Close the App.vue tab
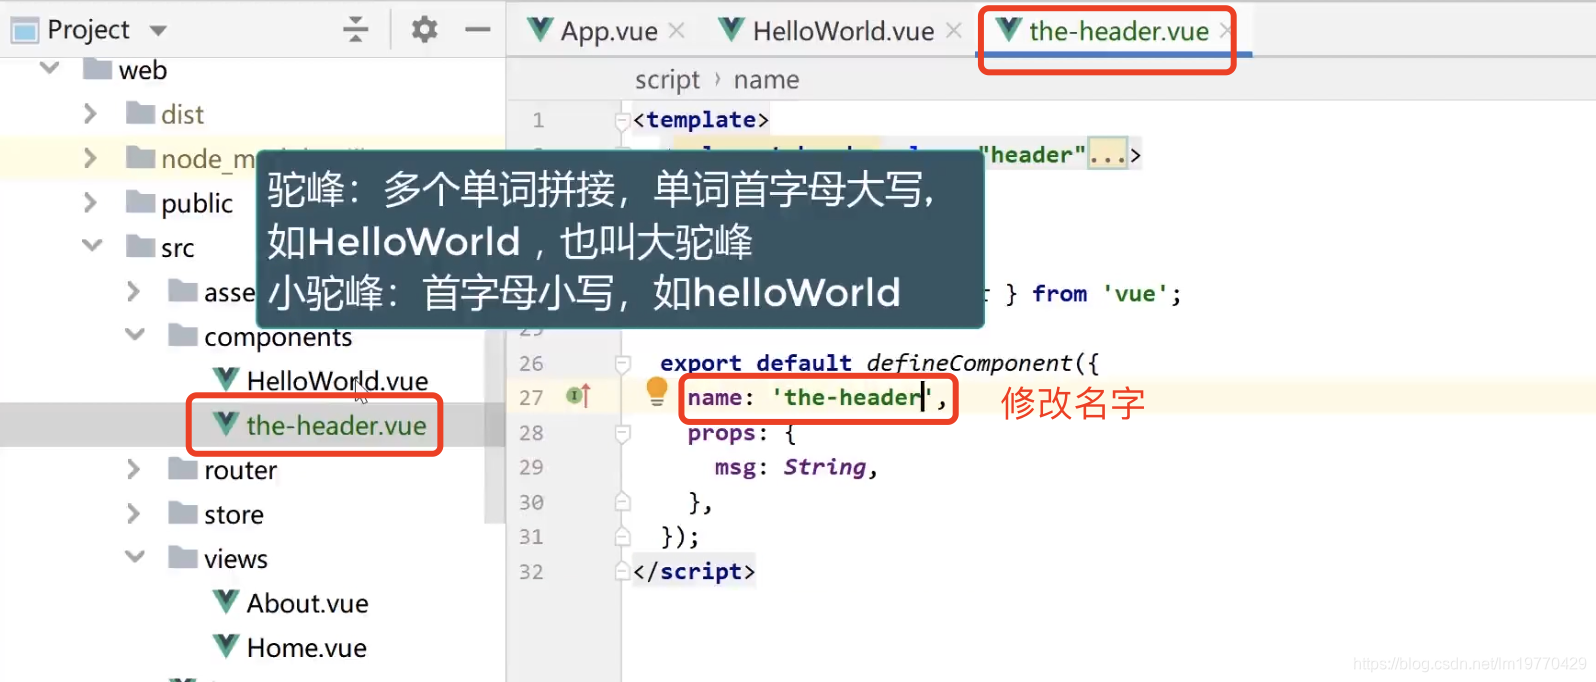The width and height of the screenshot is (1596, 682). point(677,31)
